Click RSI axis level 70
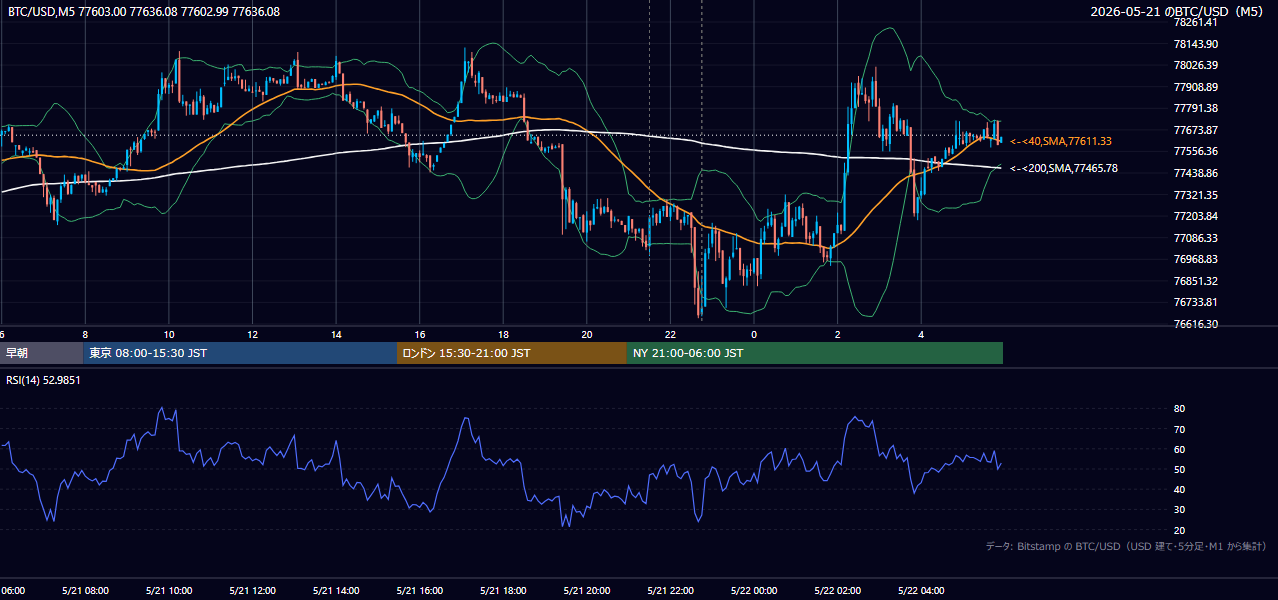This screenshot has height=600, width=1278. (x=1179, y=429)
